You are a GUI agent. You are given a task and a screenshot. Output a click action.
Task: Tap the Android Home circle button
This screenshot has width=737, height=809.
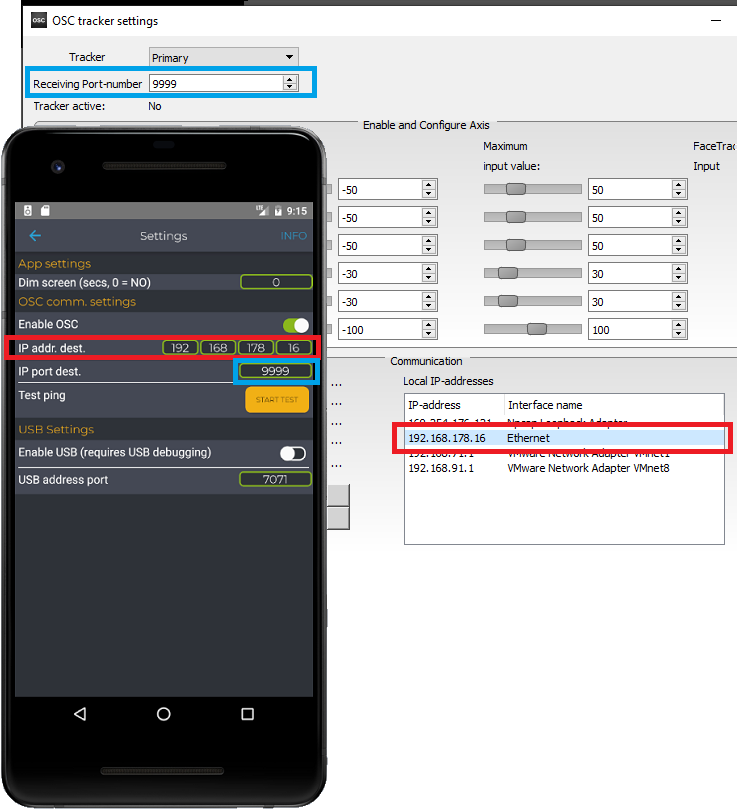164,714
